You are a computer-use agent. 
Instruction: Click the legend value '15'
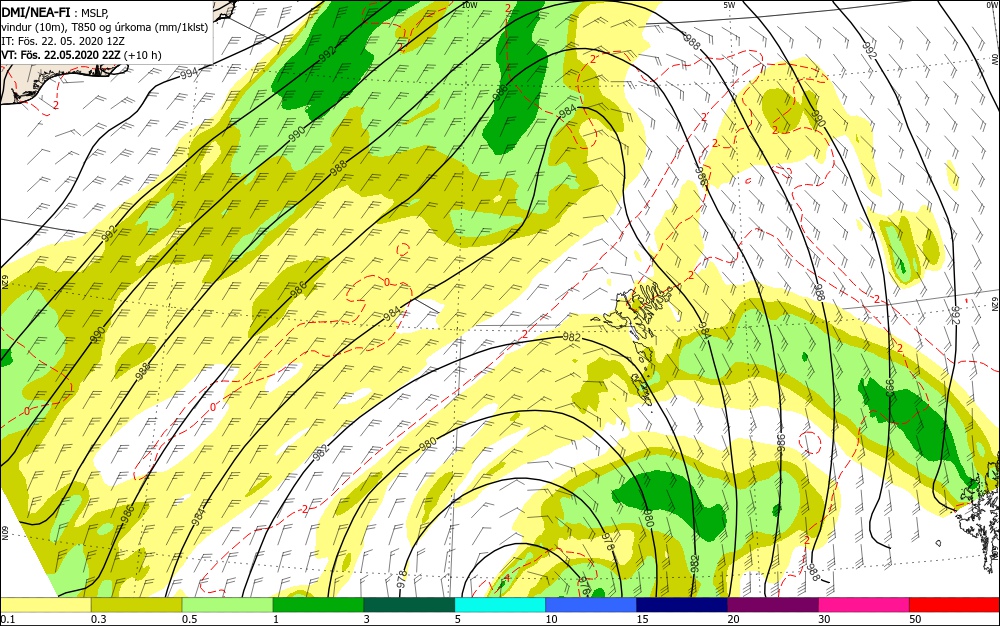[x=642, y=619]
